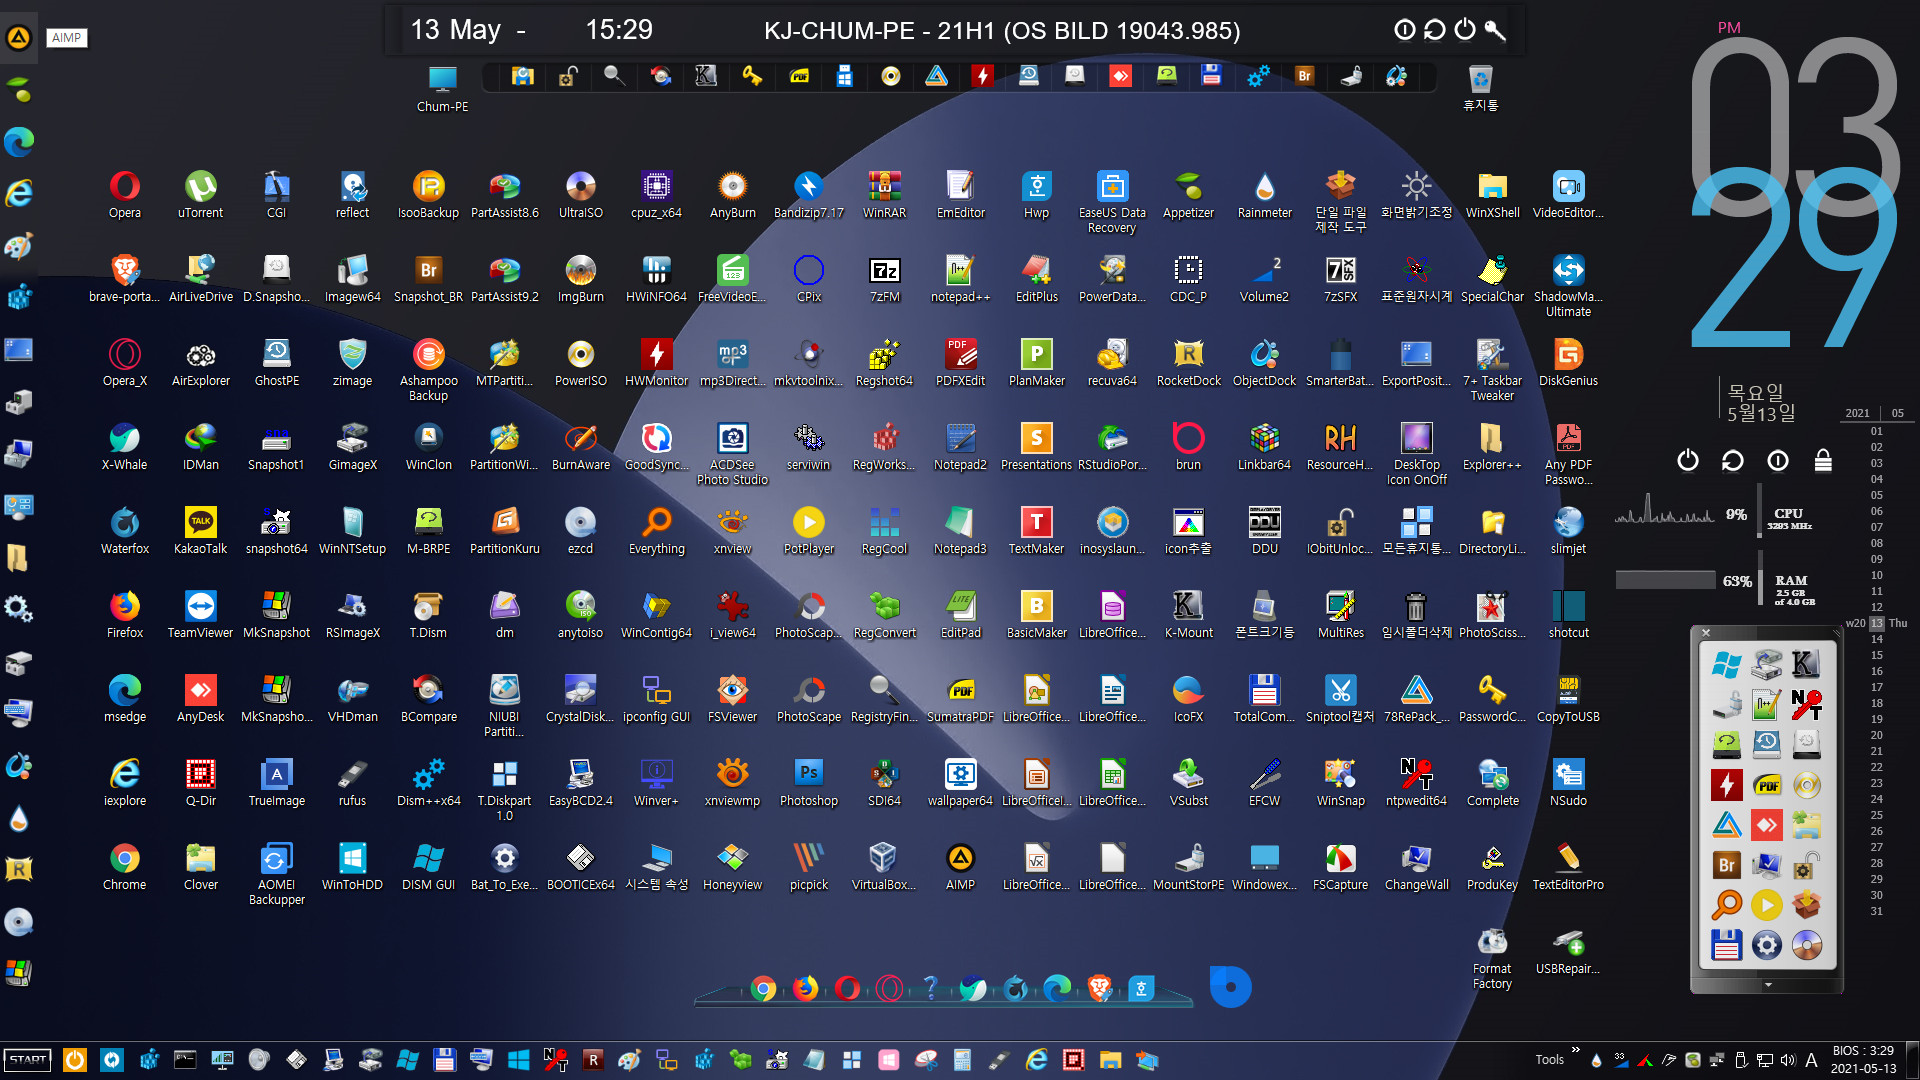Open the HWiNFO64 shortcut

pos(657,278)
